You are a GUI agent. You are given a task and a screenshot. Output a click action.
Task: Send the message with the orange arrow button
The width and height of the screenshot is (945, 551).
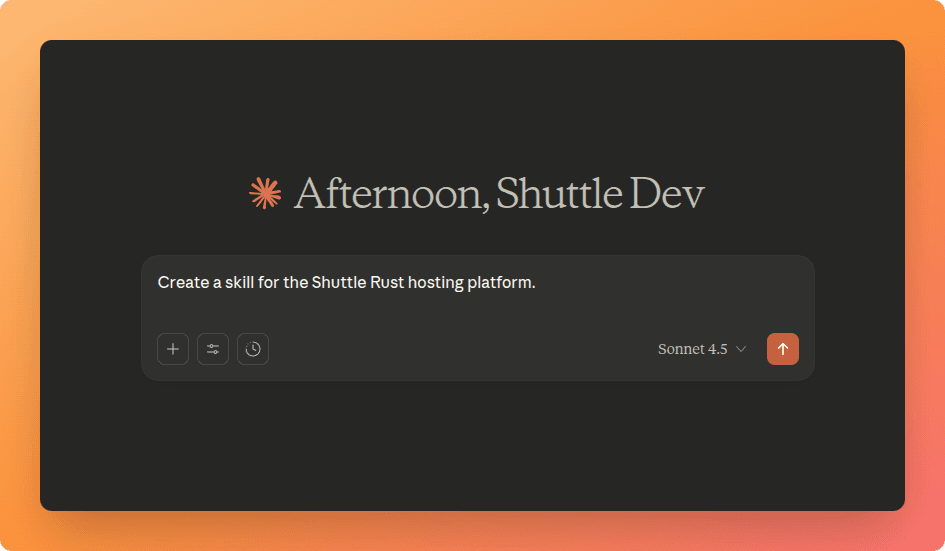[x=783, y=349]
